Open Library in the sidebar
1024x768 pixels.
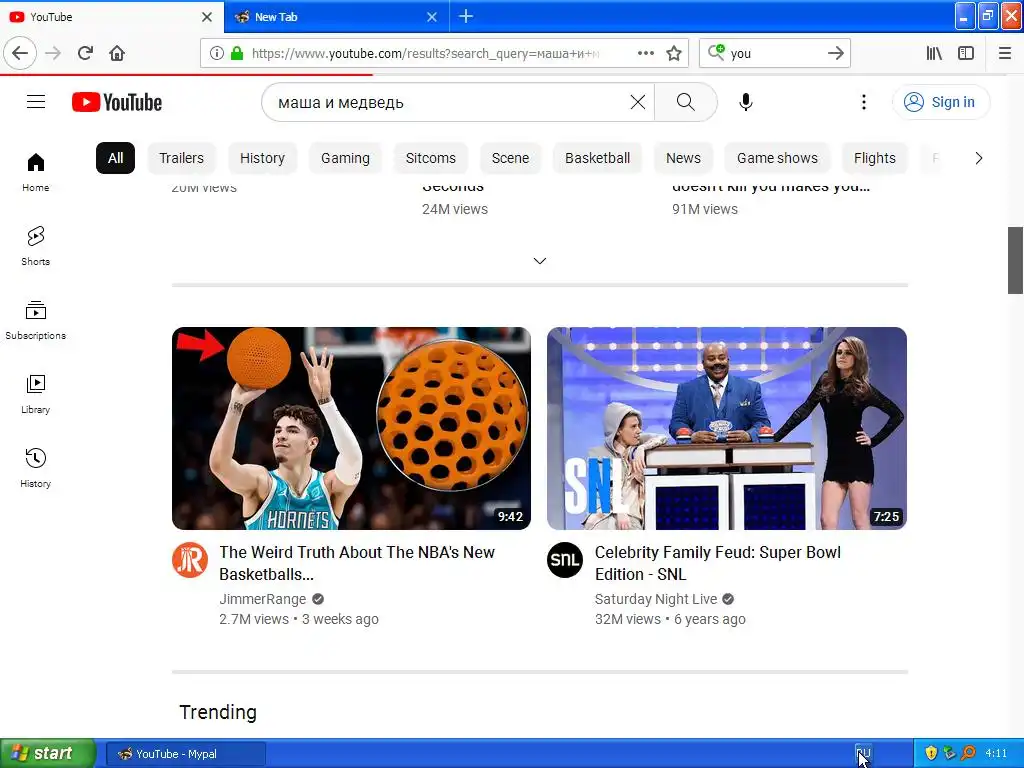(35, 394)
